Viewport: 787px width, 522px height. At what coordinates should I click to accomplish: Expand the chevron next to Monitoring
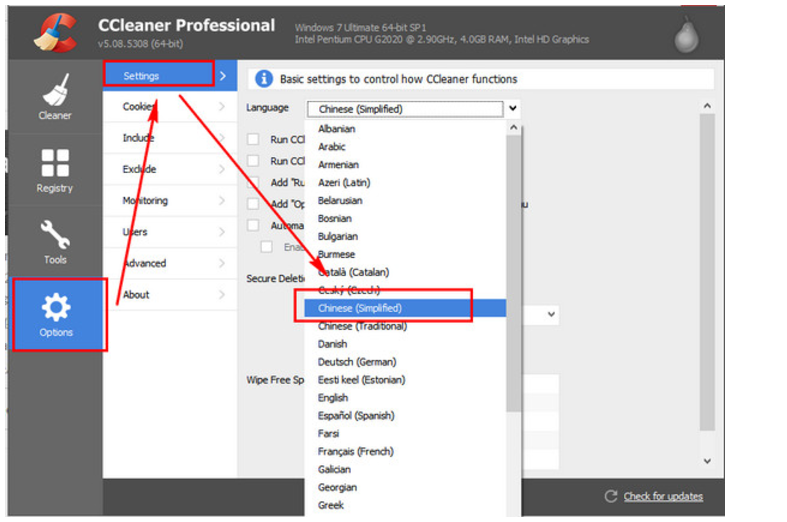[x=222, y=200]
